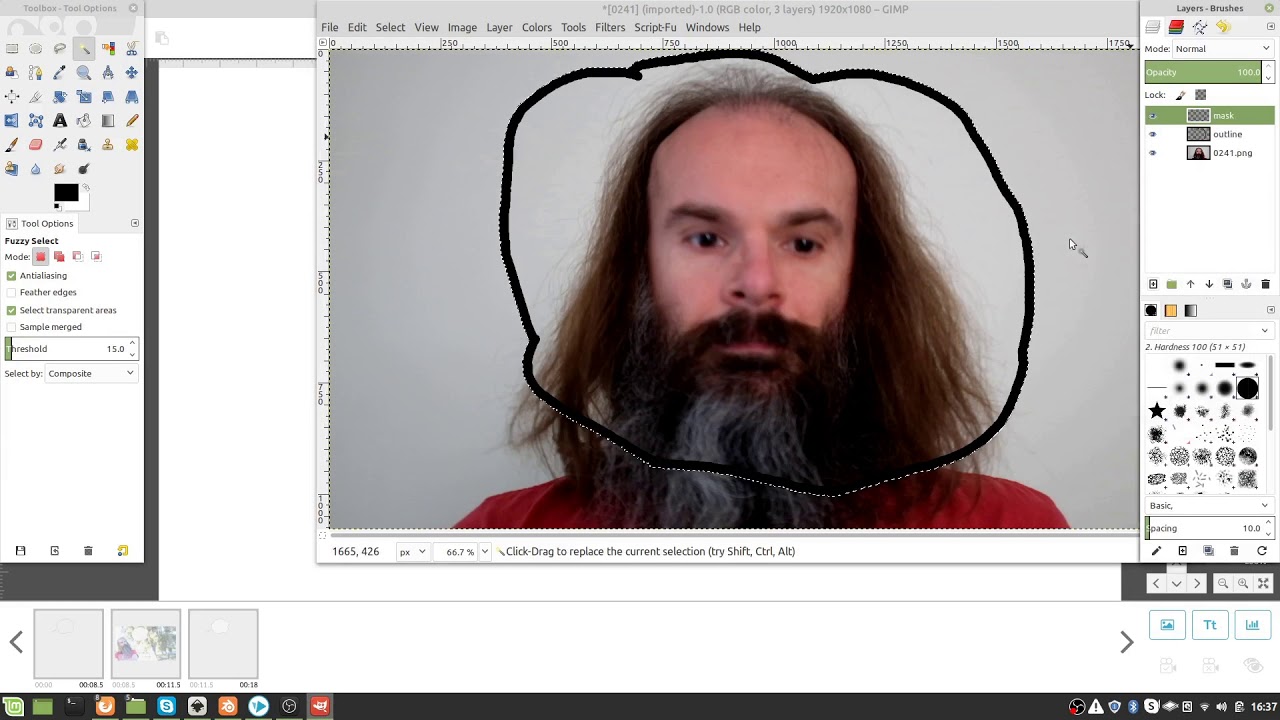Select the Heal bandage tool

coord(132,144)
